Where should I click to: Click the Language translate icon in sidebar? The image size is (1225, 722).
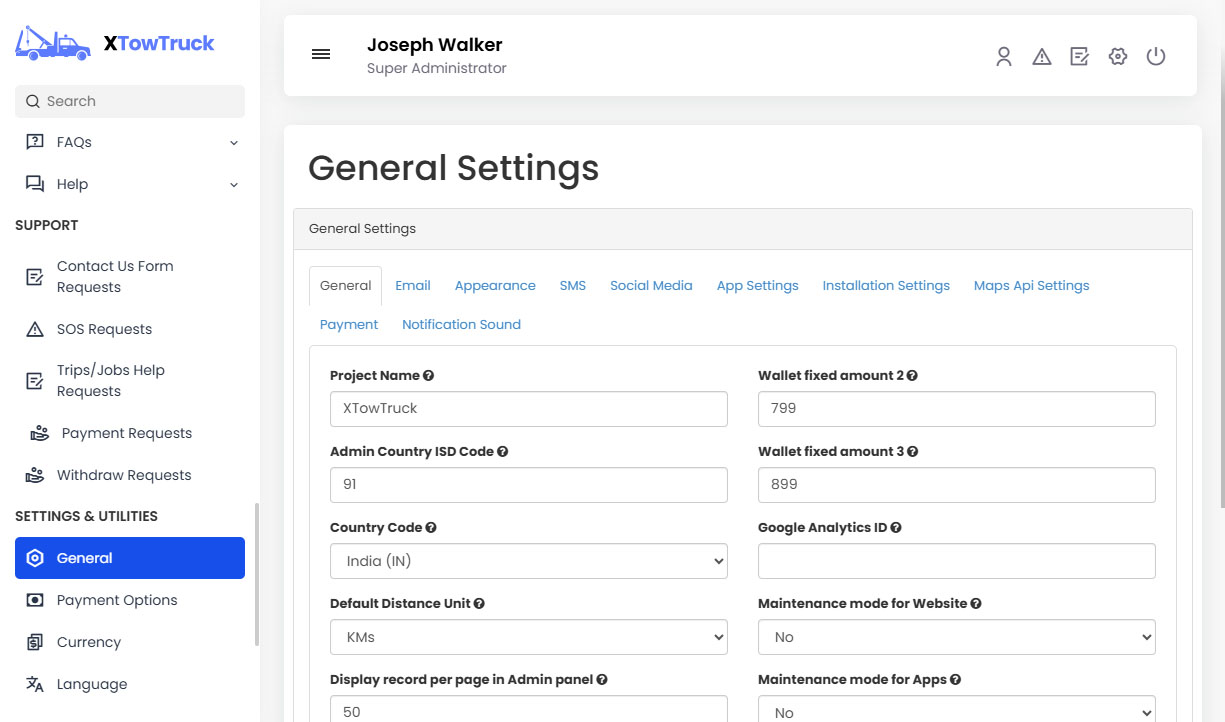[35, 684]
